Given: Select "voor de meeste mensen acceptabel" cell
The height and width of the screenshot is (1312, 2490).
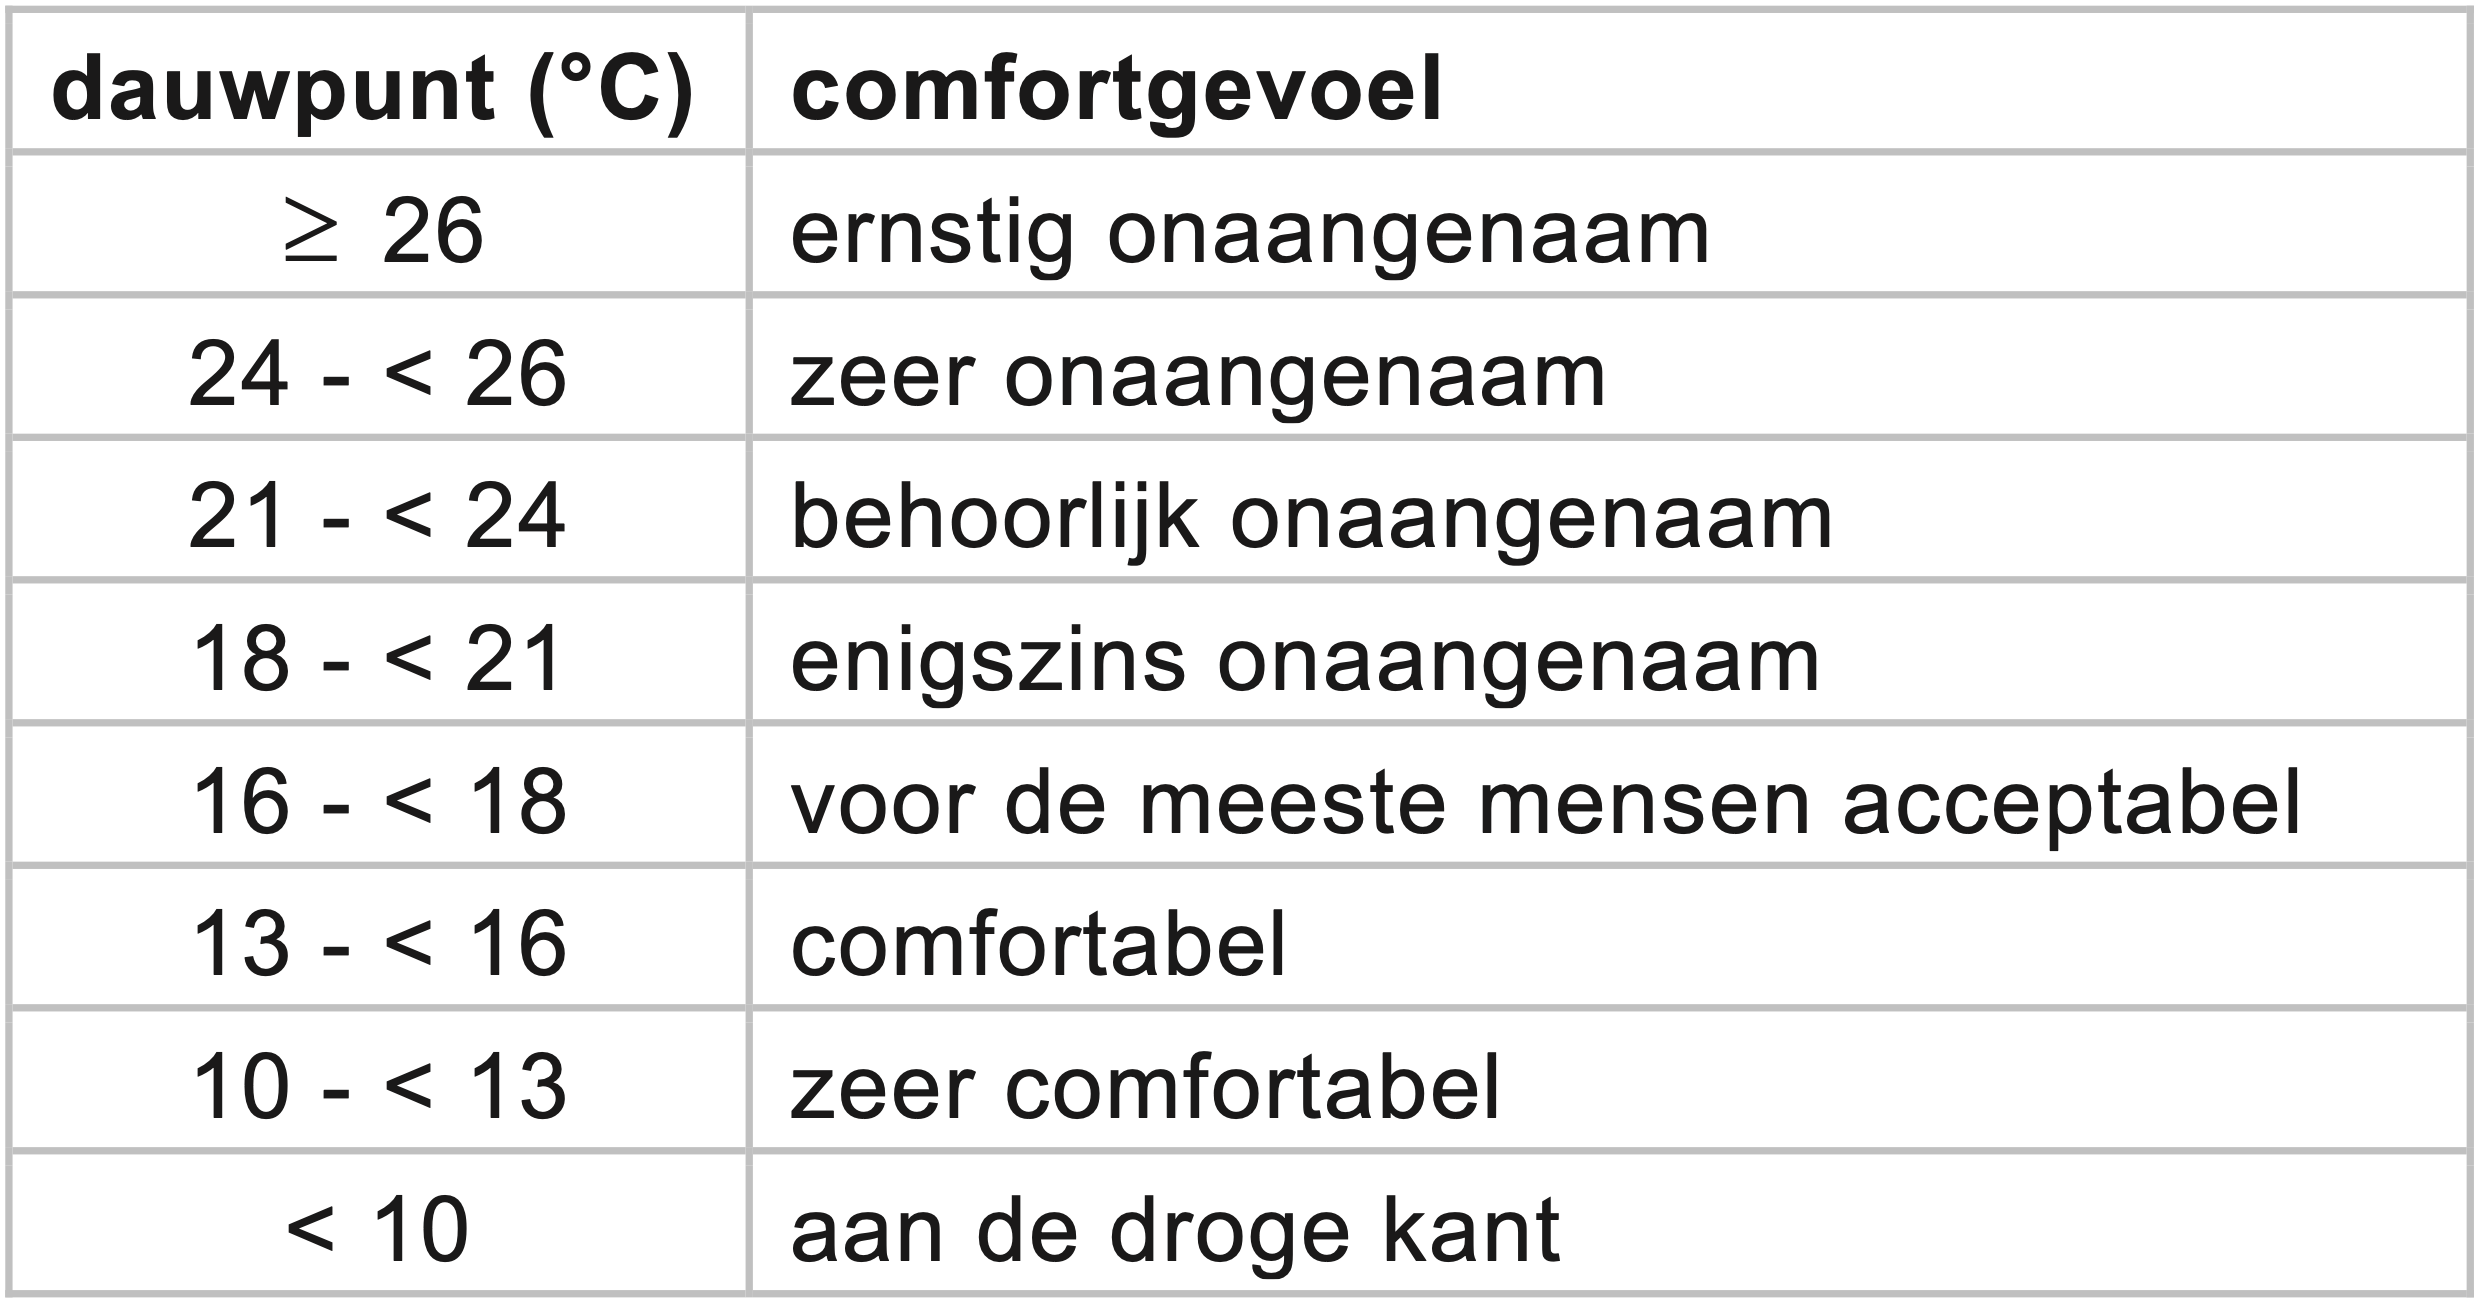Looking at the screenshot, I should (x=1545, y=801).
